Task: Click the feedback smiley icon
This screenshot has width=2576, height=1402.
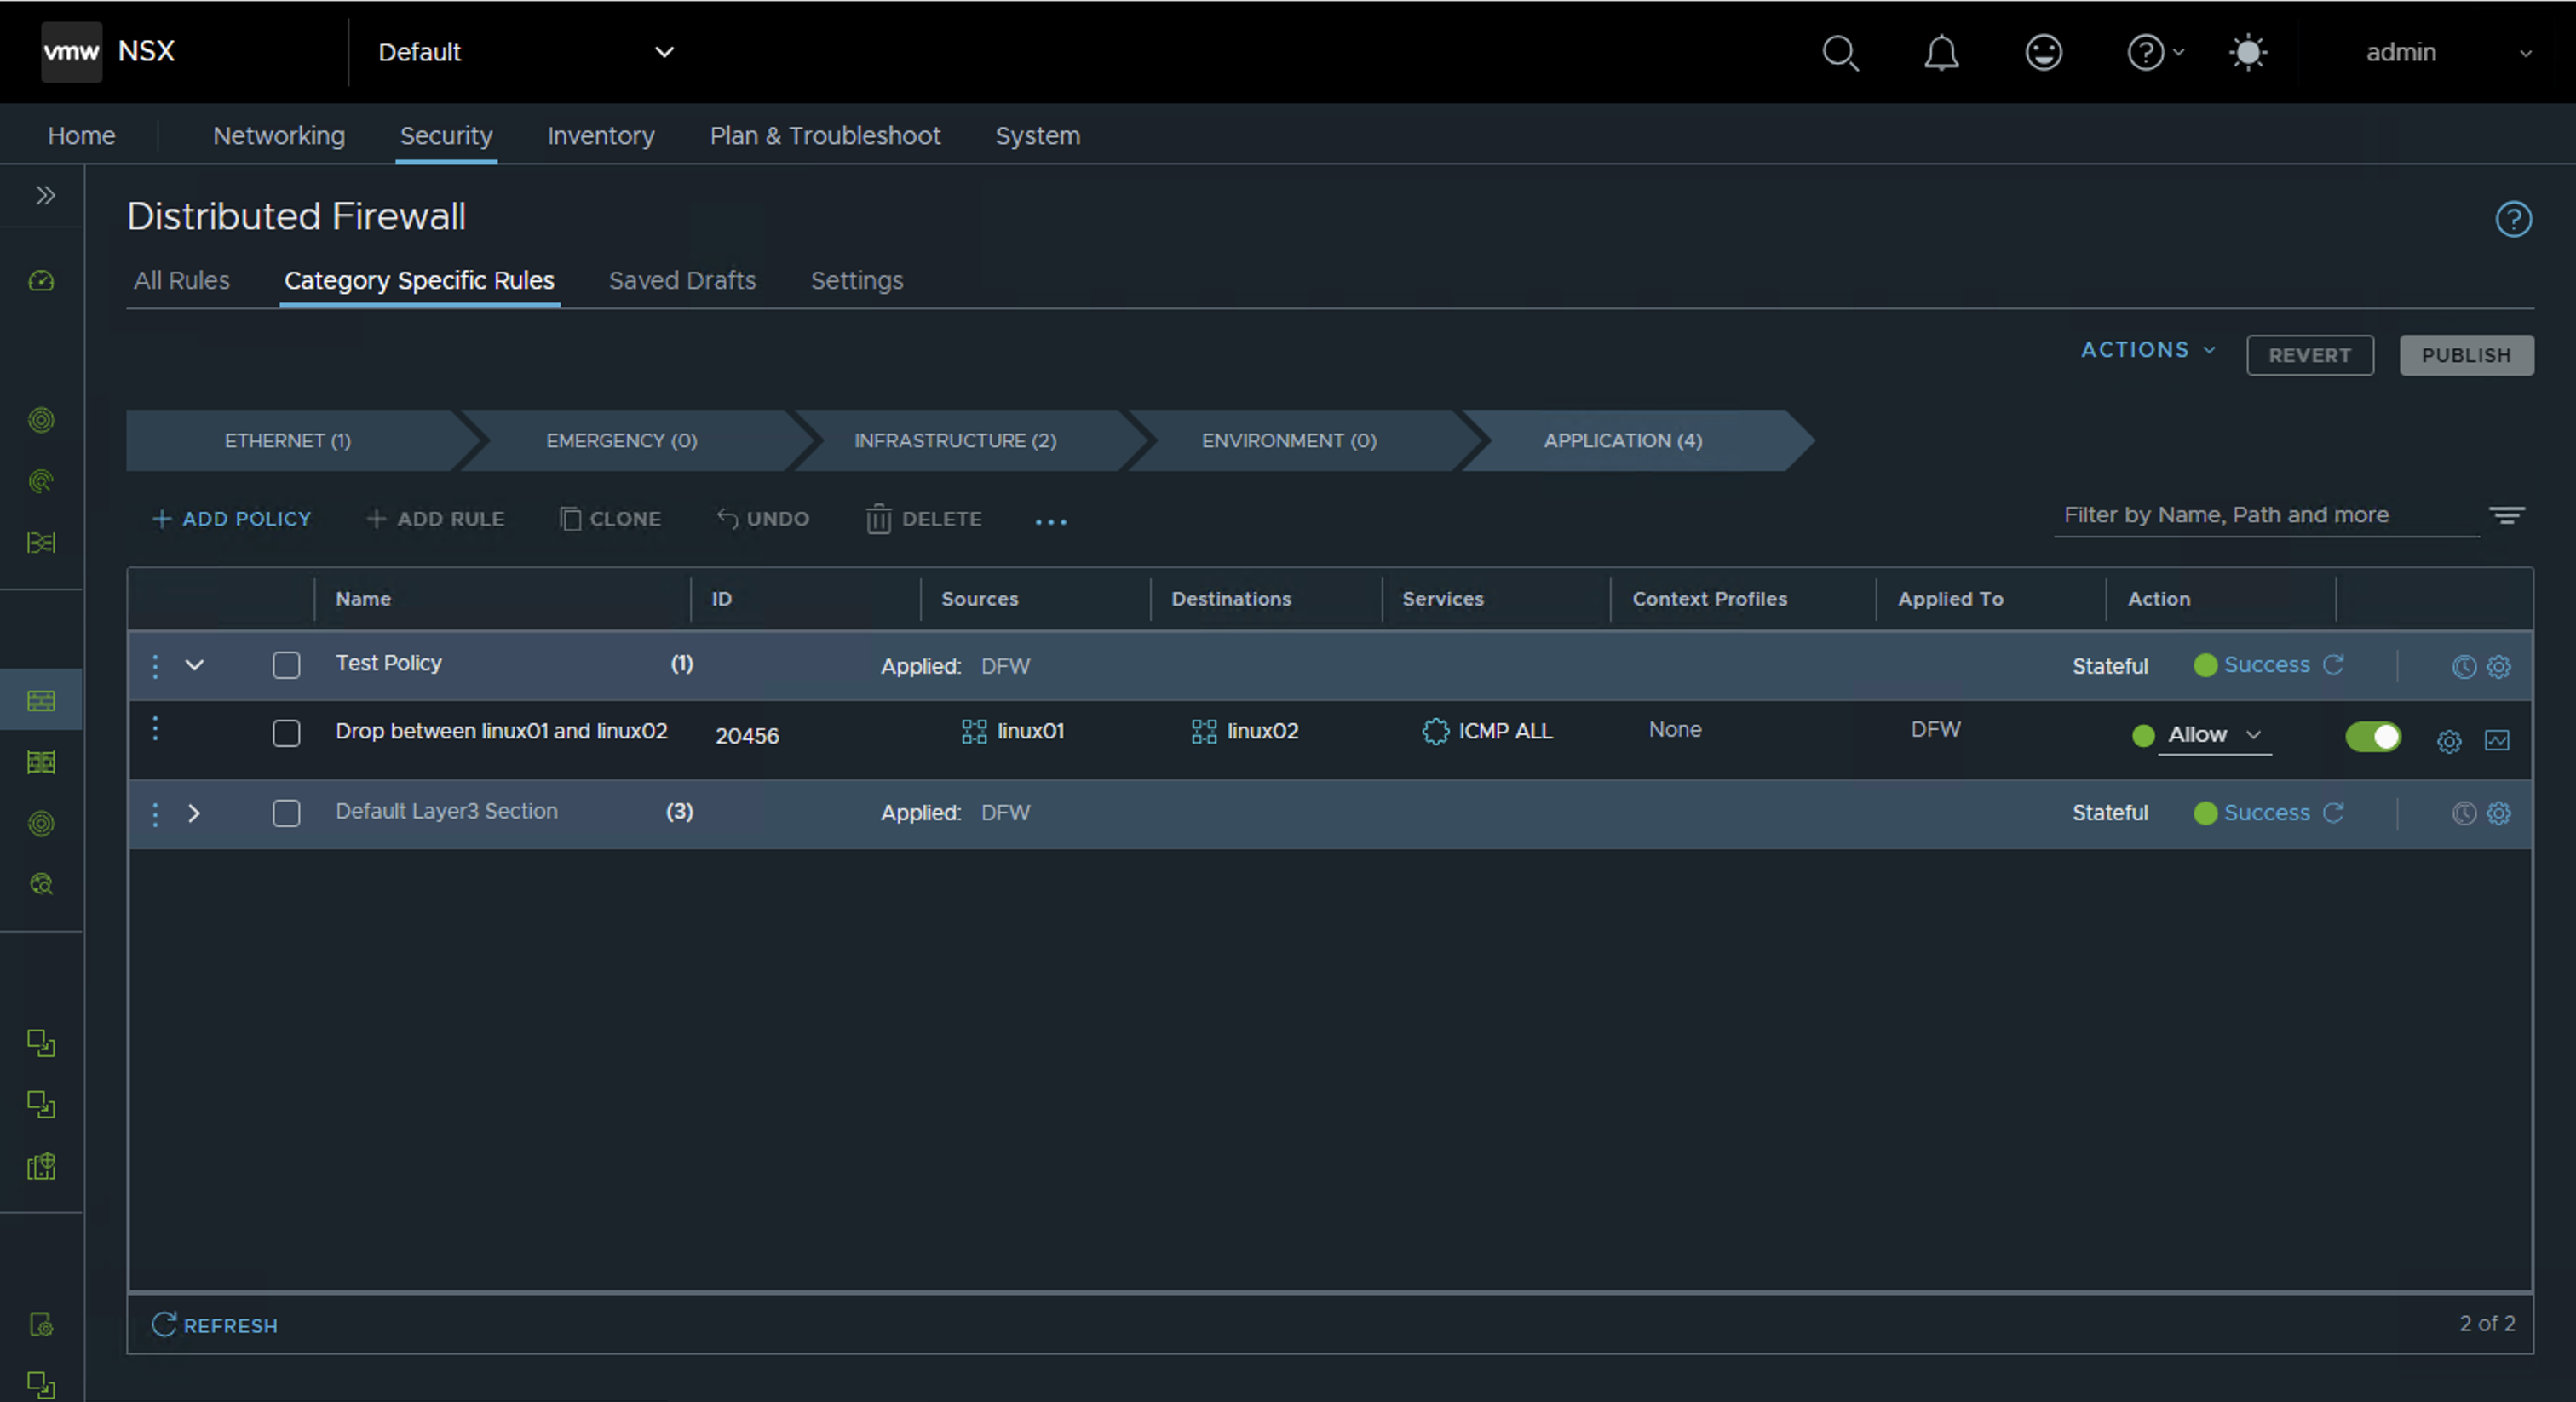Action: click(2043, 52)
